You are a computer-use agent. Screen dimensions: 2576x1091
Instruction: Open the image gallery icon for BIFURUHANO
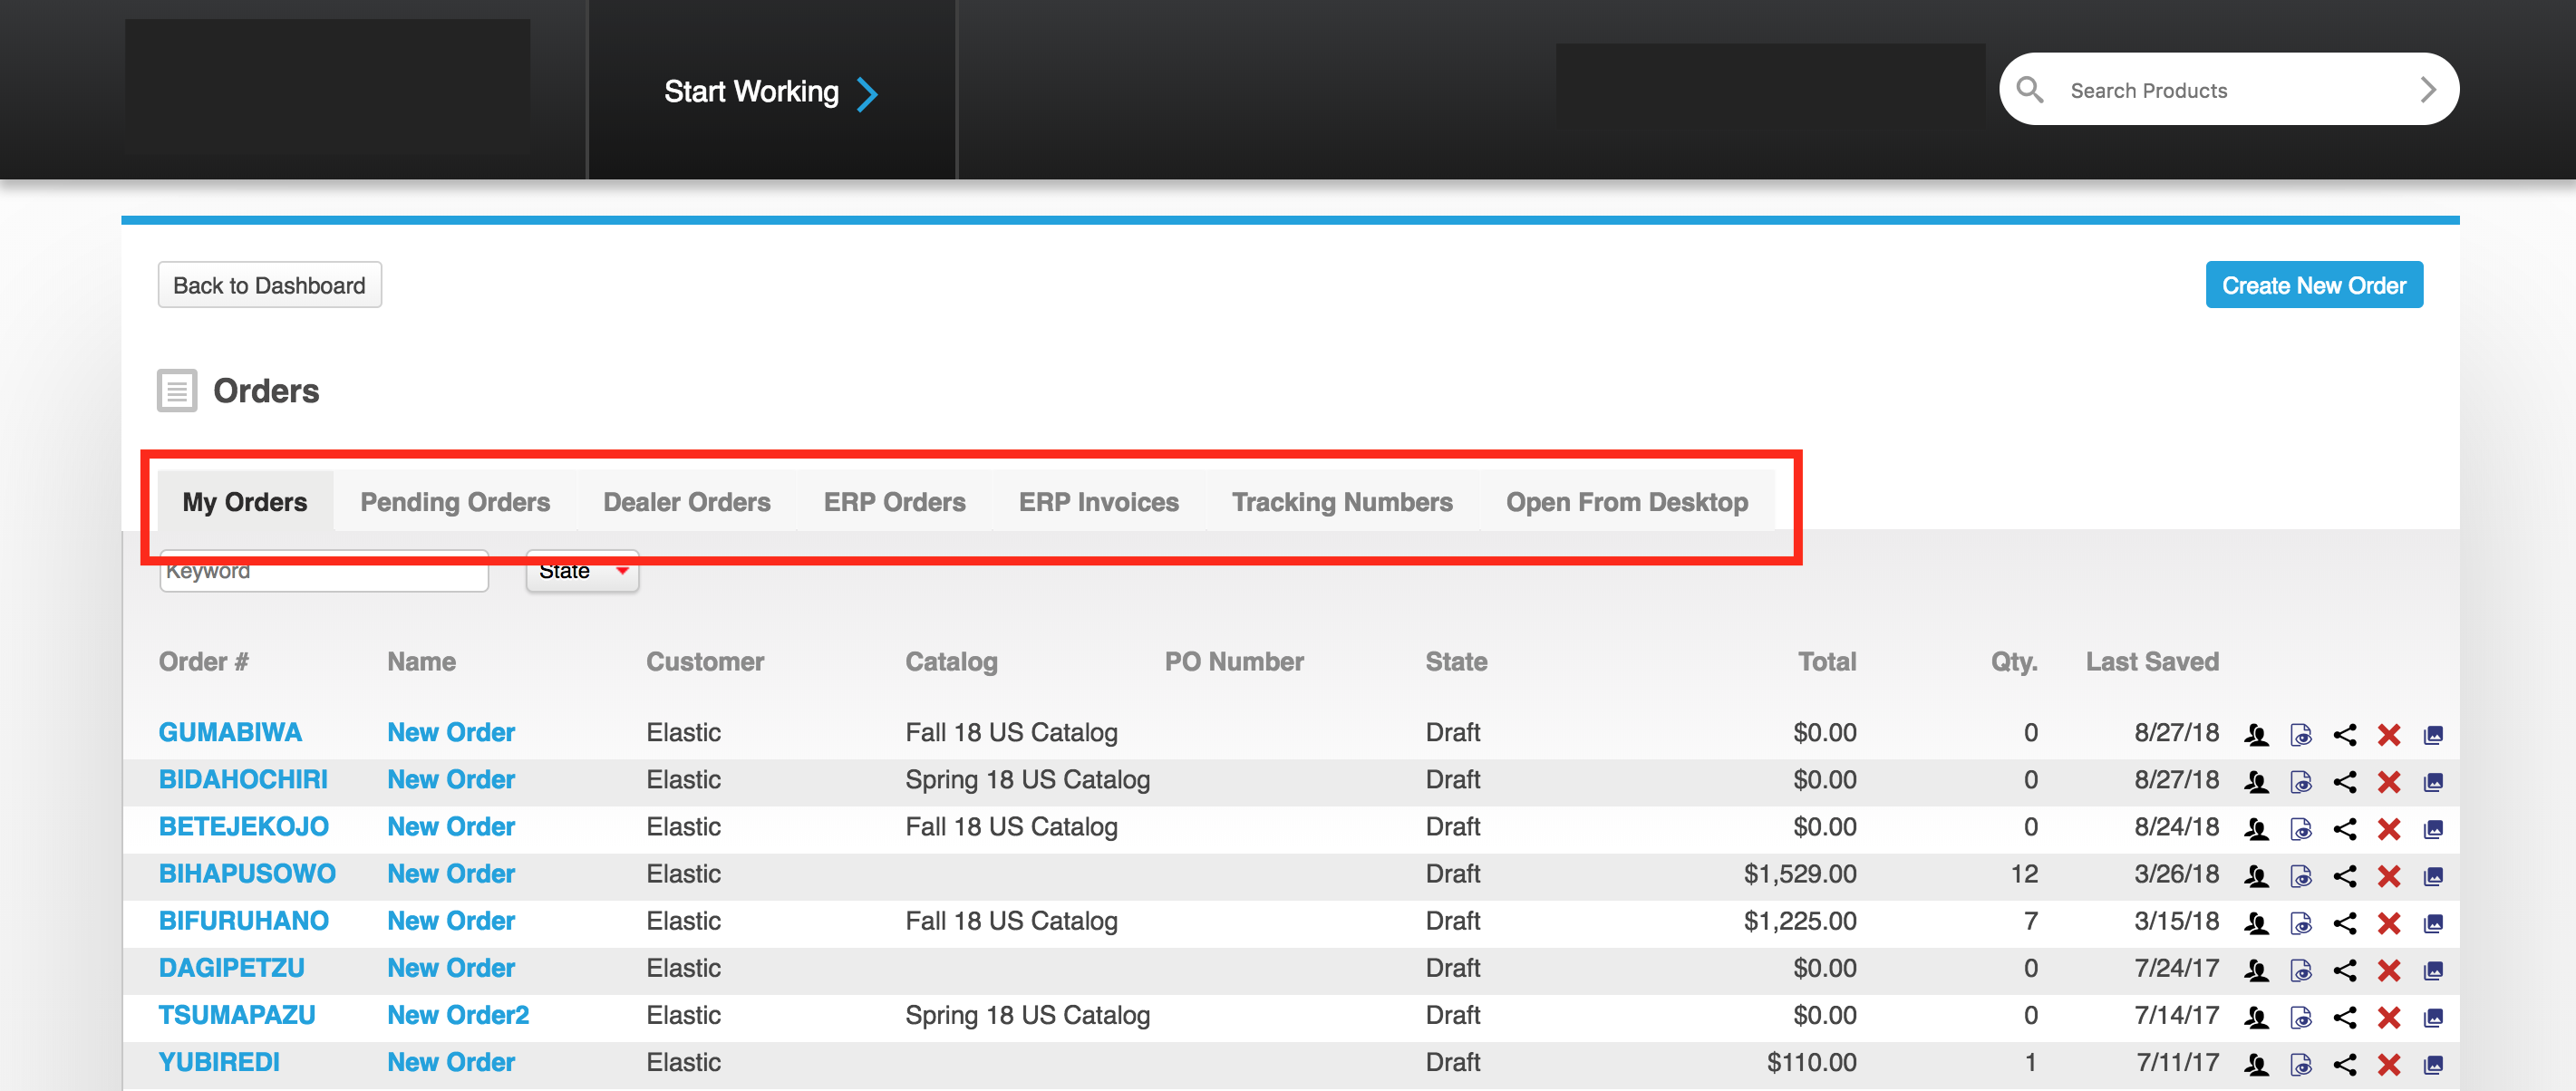tap(2433, 923)
